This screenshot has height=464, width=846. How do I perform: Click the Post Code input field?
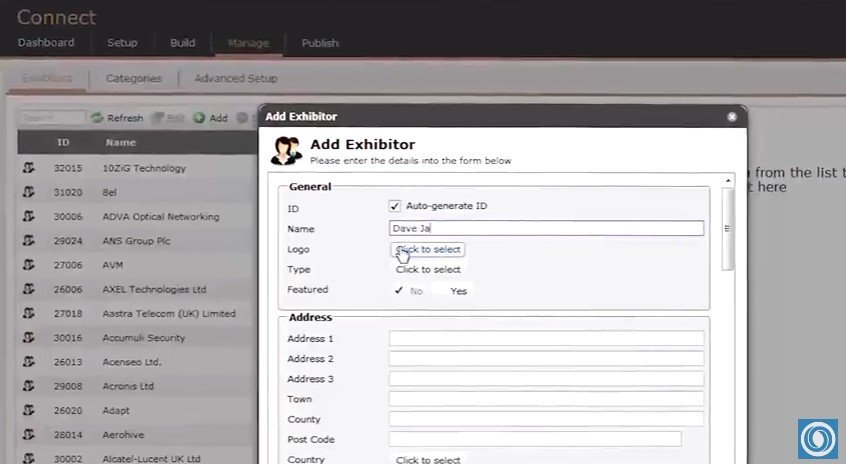535,439
